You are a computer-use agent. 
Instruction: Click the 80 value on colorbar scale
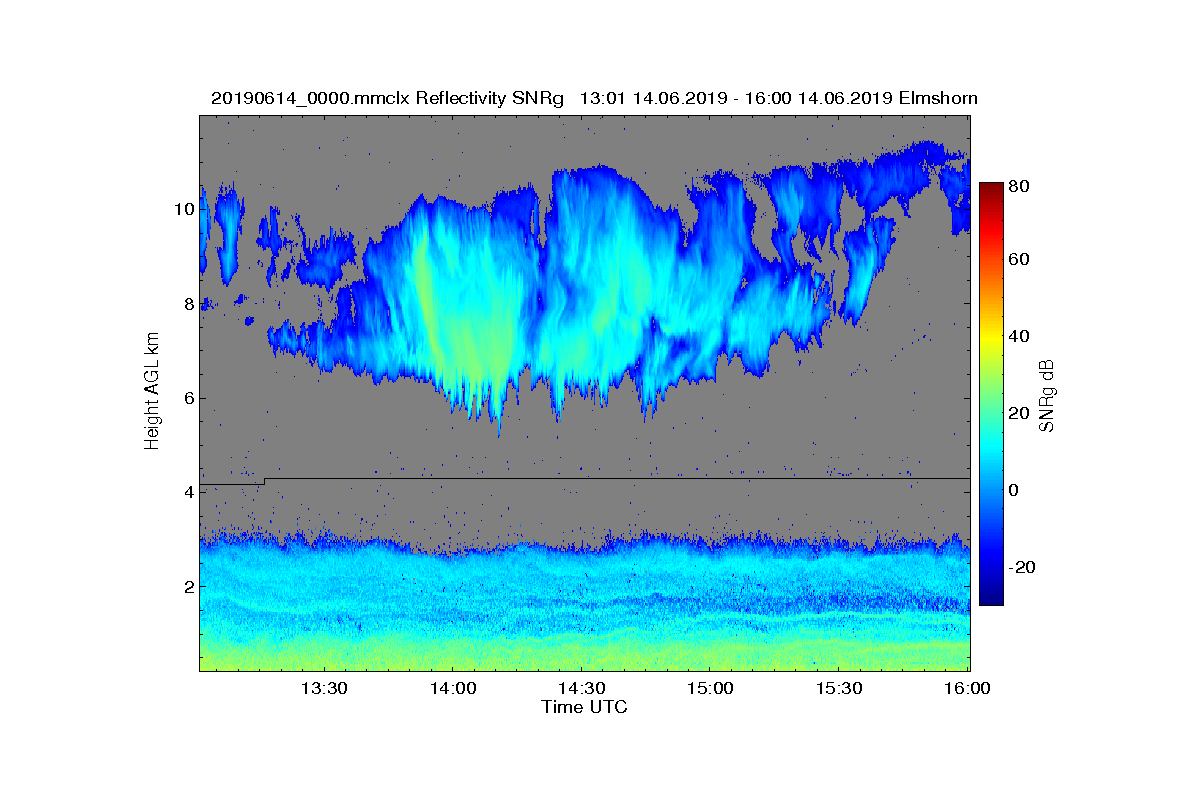1020,185
